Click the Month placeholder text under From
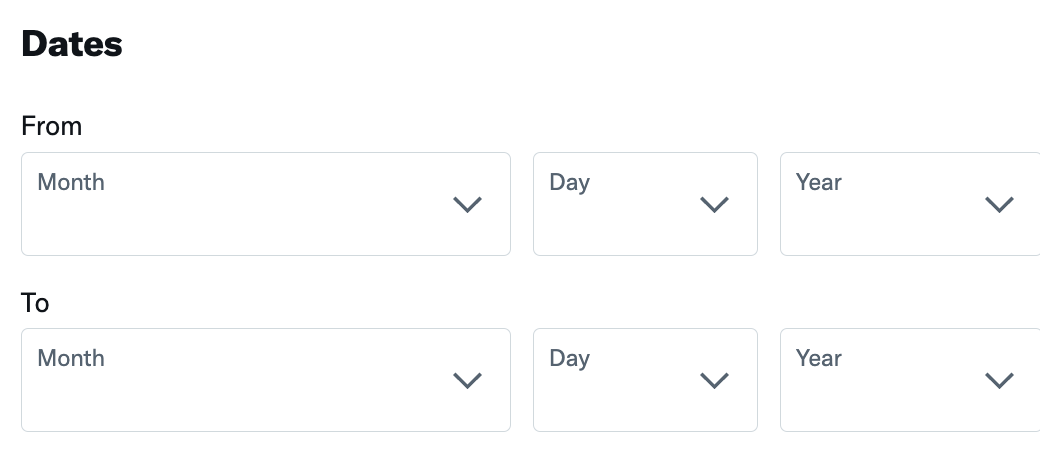1040x474 pixels. pos(71,182)
